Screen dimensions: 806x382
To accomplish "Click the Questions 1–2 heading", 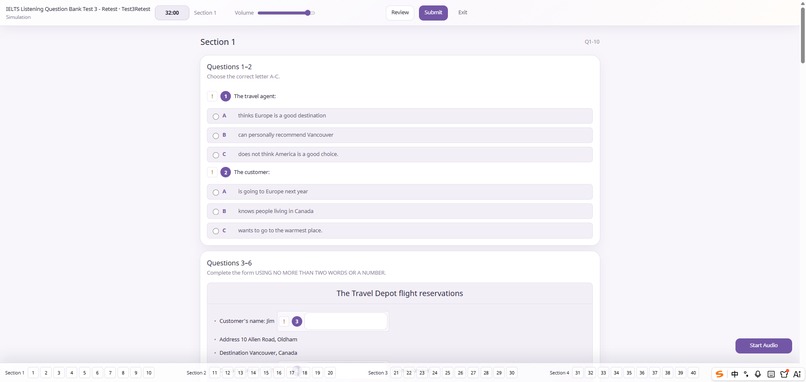I will coord(229,67).
